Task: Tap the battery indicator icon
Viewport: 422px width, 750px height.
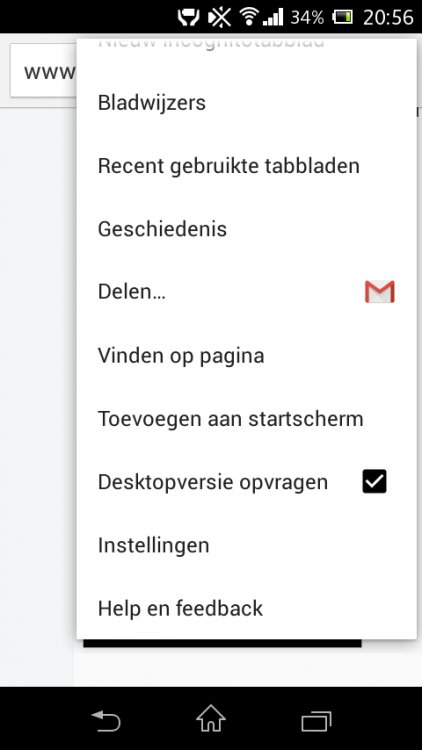Action: [x=343, y=18]
